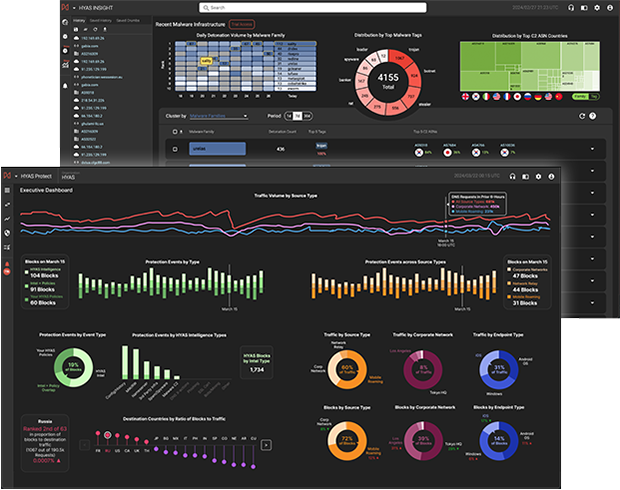Toggle the legend box for 91 Blocks
The height and width of the screenshot is (490, 620).
(x=26, y=286)
